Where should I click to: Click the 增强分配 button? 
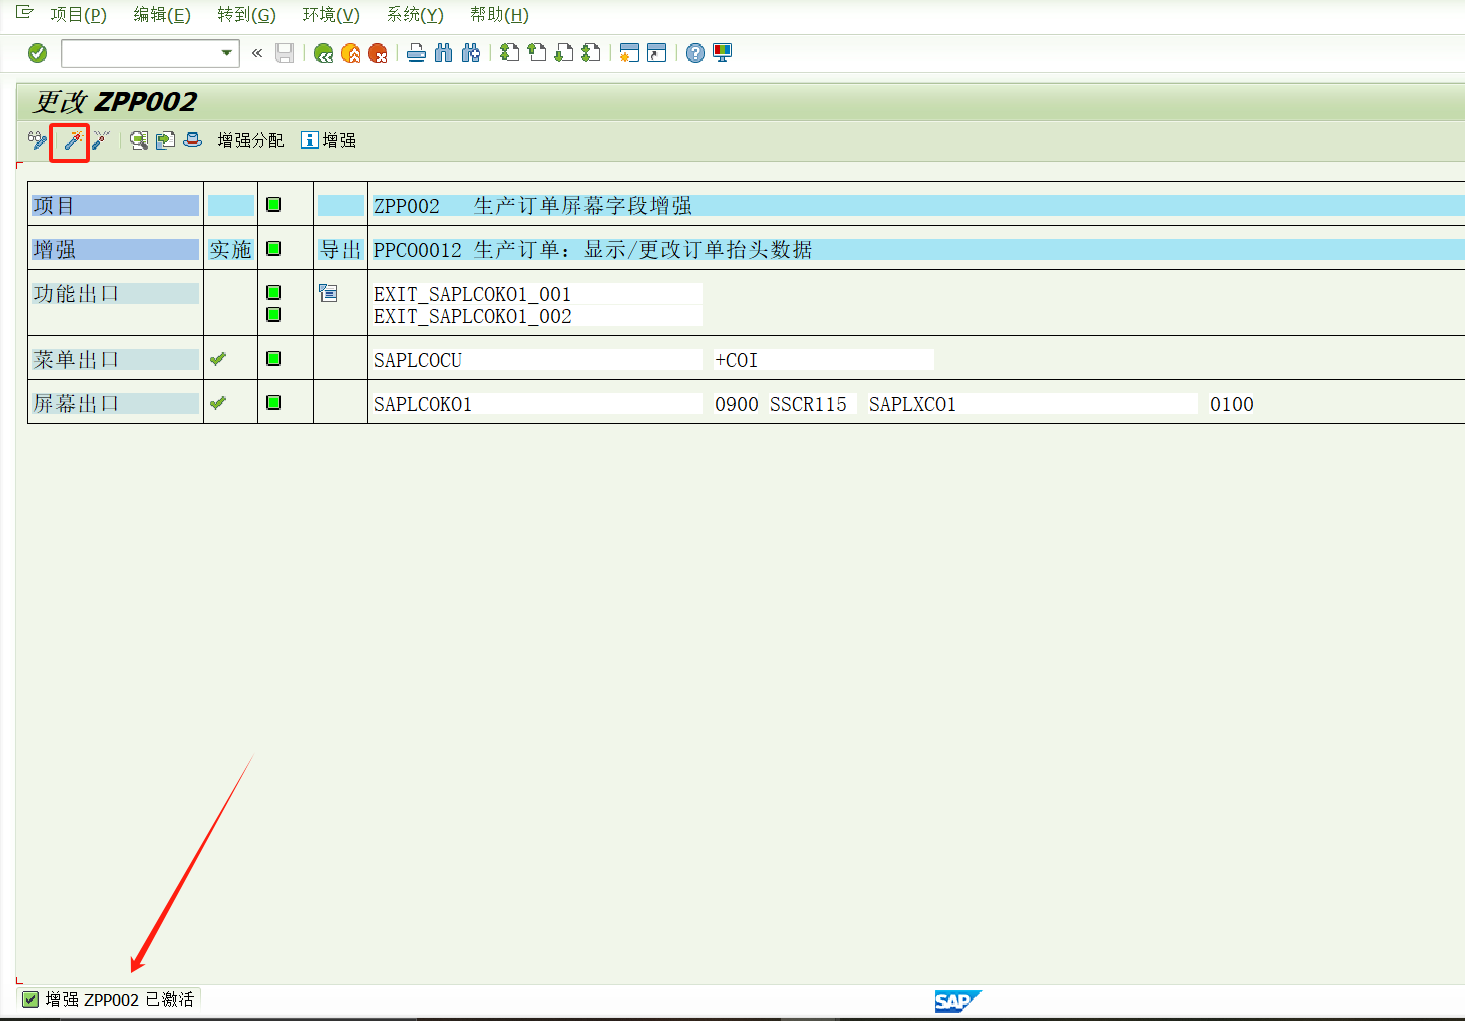coord(251,141)
